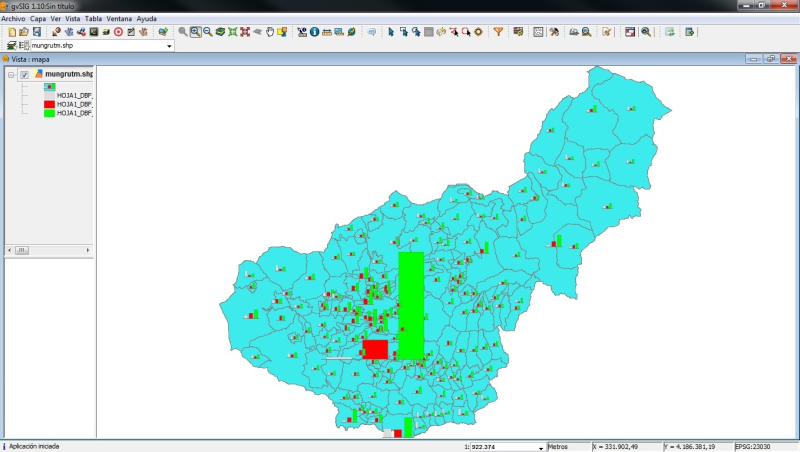Open the Ver menu
Image resolution: width=800 pixels, height=452 pixels.
(x=56, y=18)
